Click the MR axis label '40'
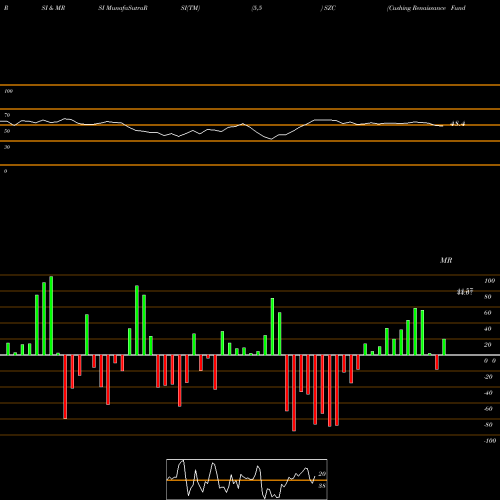This screenshot has height=500, width=500. click(x=488, y=329)
